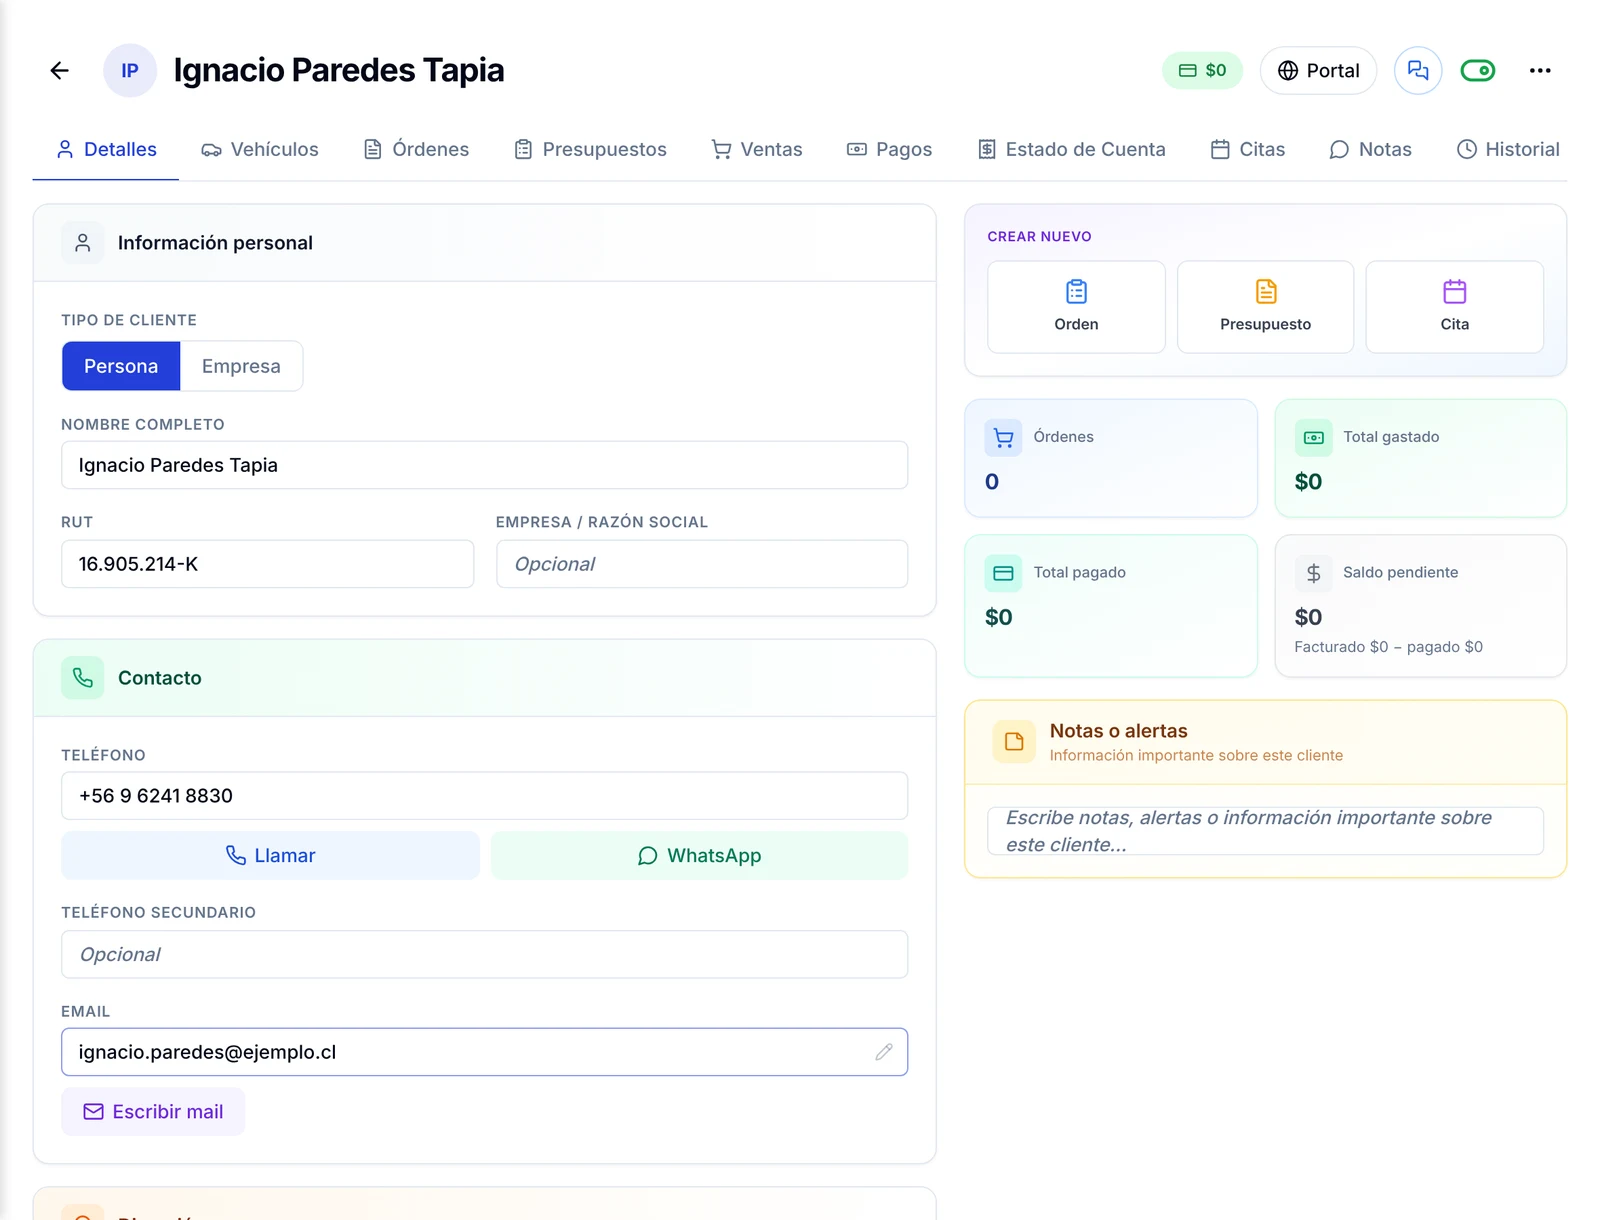This screenshot has height=1220, width=1600.
Task: Click the IP avatar circle
Action: click(x=130, y=70)
